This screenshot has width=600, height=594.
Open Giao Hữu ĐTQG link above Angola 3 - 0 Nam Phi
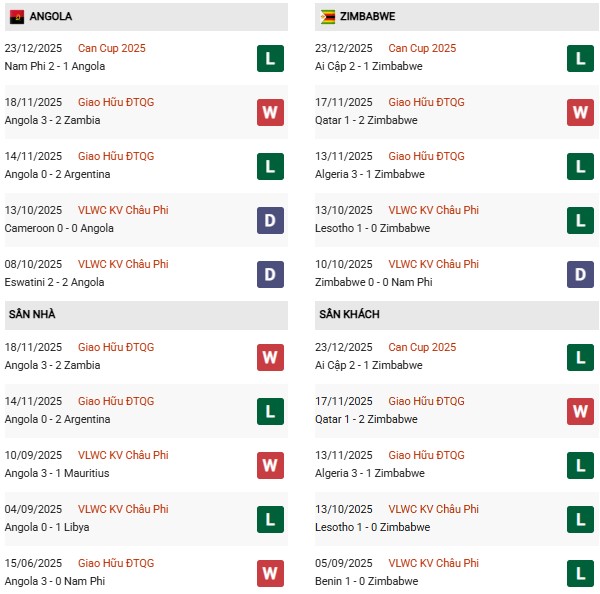click(x=116, y=563)
